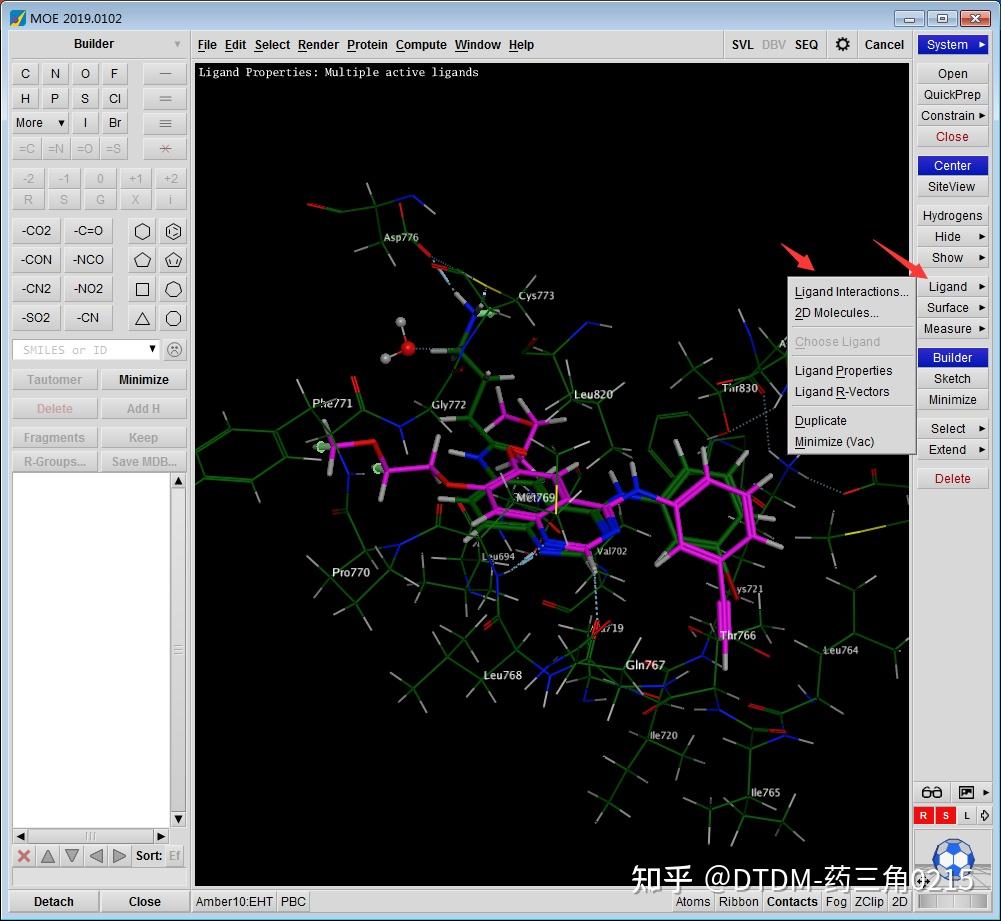Screen dimensions: 1001x921
Task: Toggle Fog rendering in footer
Action: 836,901
